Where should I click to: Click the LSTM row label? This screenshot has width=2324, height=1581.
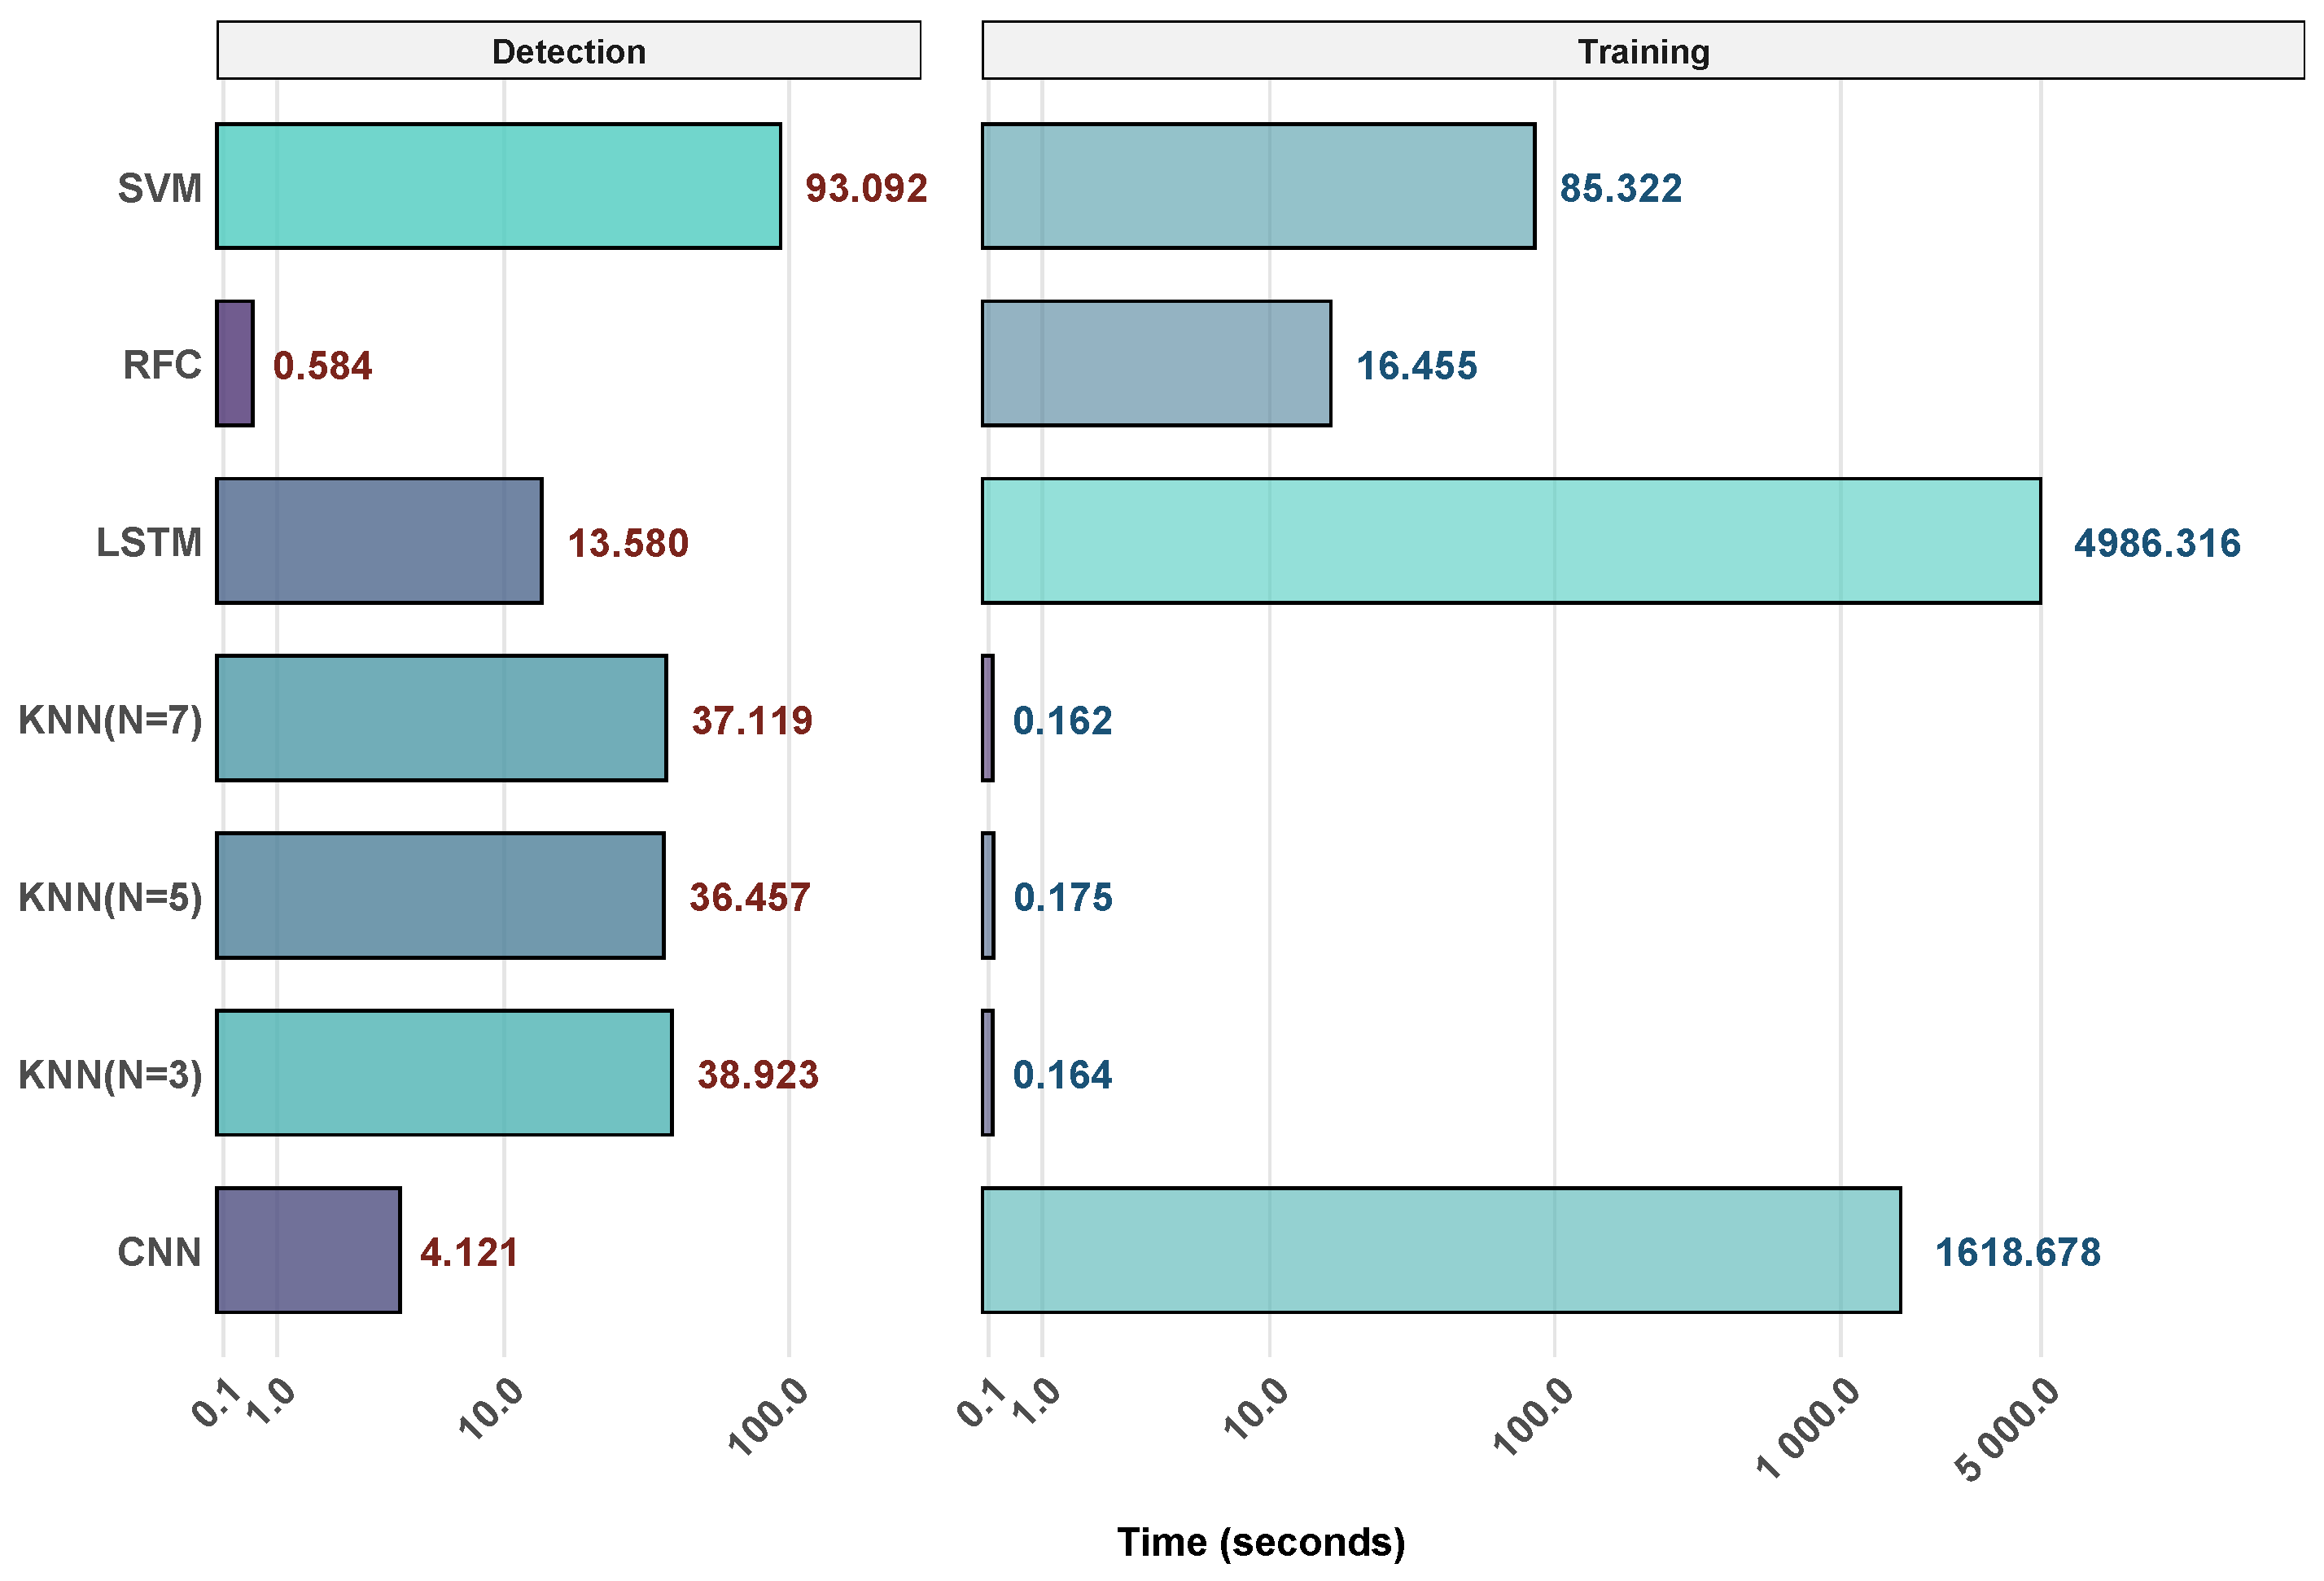(x=149, y=542)
